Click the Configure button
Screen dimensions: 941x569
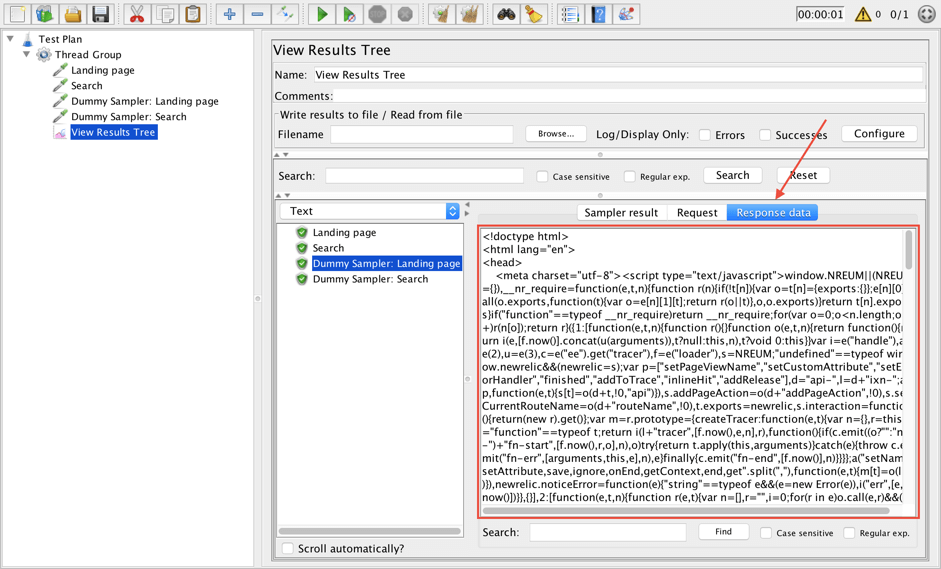879,134
